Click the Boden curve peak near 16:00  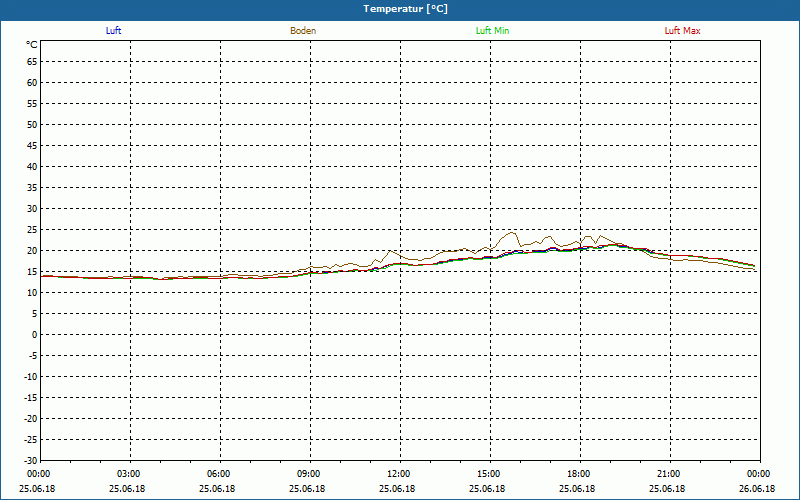click(x=512, y=233)
